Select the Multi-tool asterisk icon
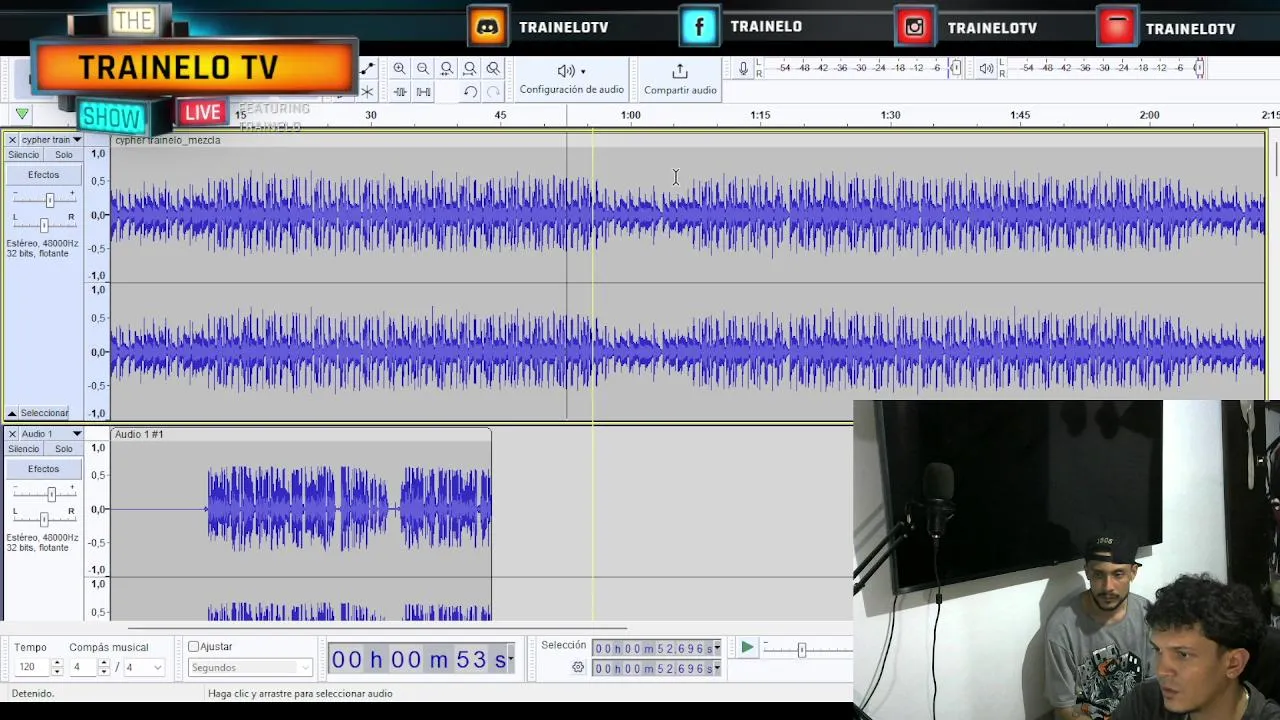The image size is (1280, 720). [x=367, y=92]
